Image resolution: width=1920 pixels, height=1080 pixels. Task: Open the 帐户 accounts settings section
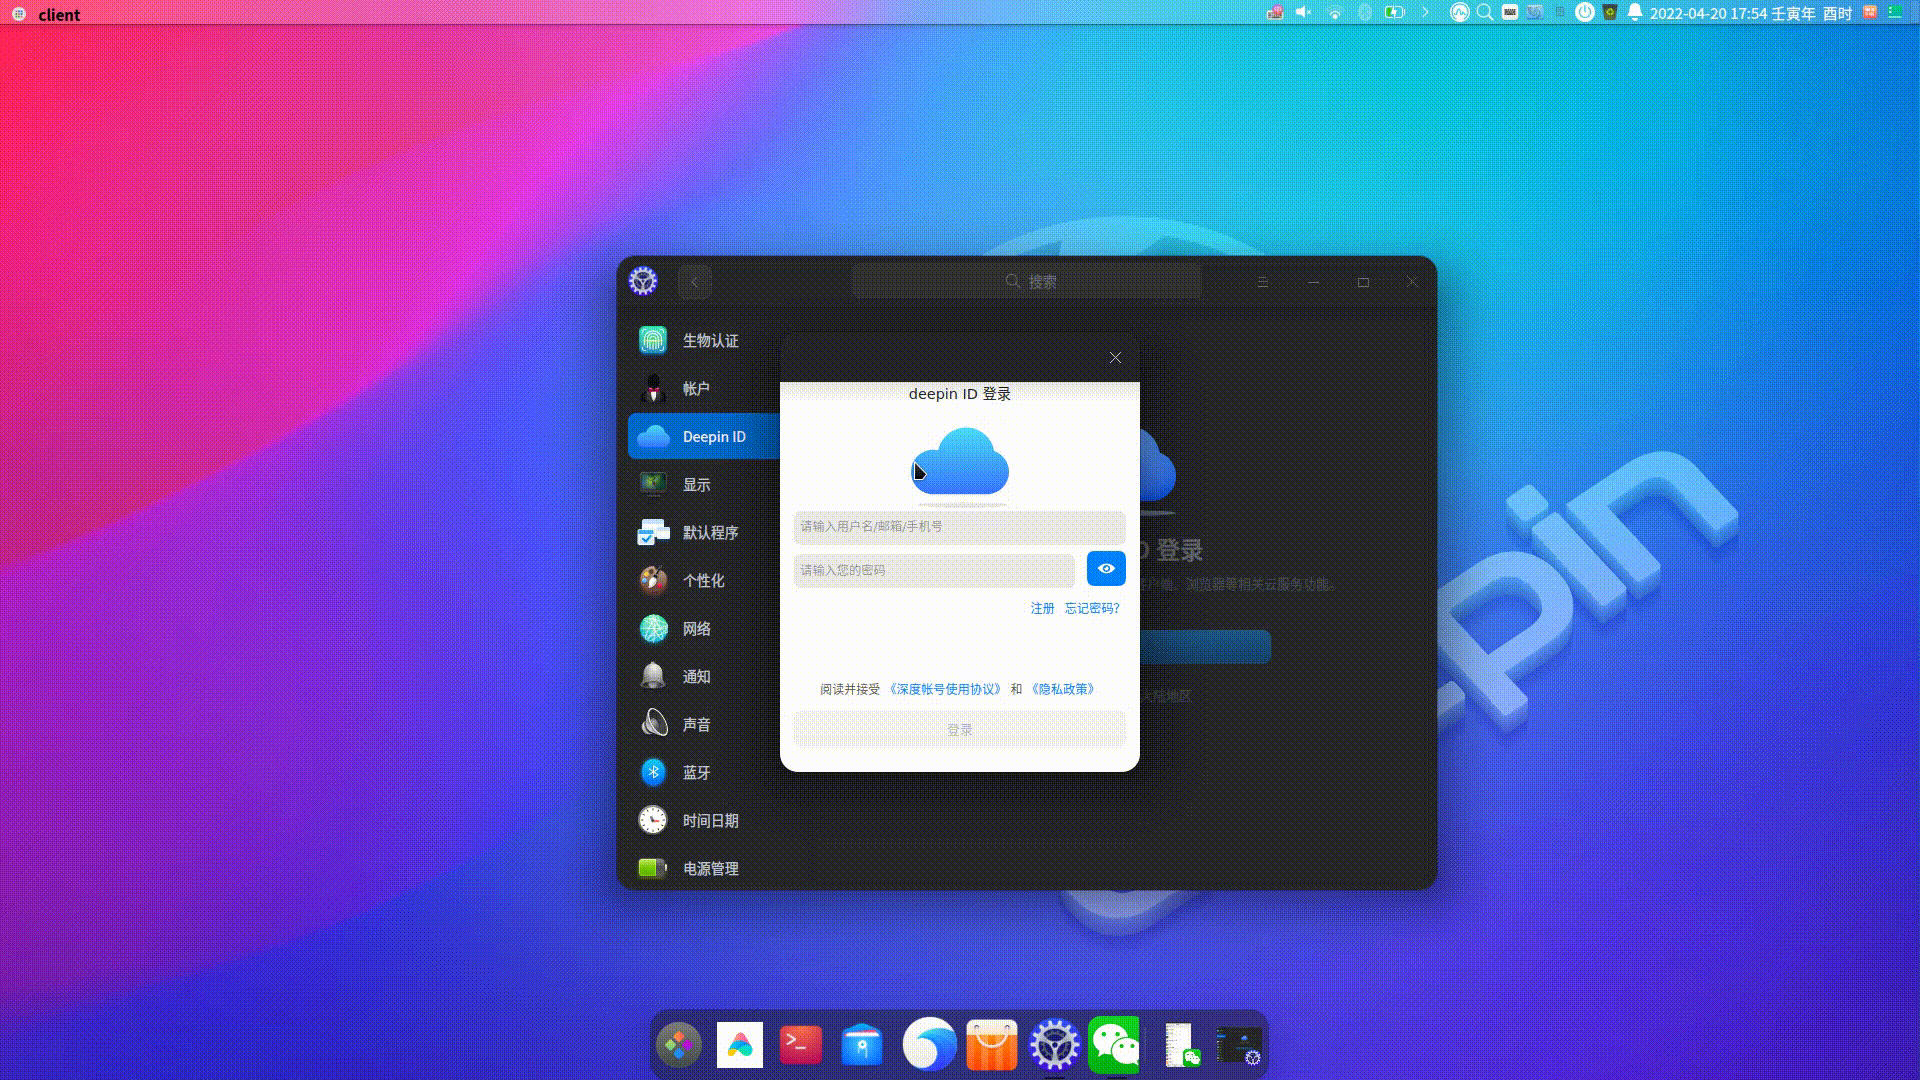click(x=696, y=389)
